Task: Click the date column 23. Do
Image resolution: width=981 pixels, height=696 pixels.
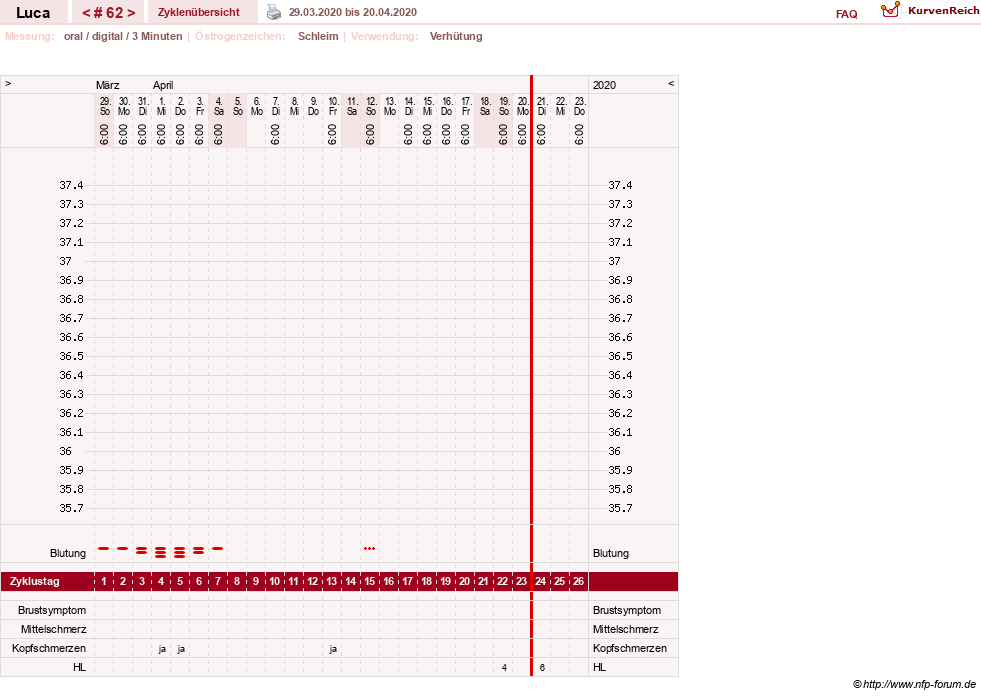Action: click(579, 106)
